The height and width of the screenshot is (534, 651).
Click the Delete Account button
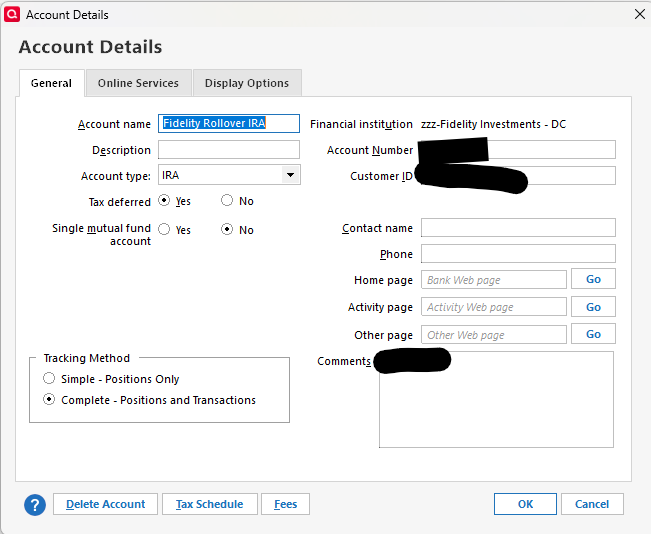pos(105,504)
